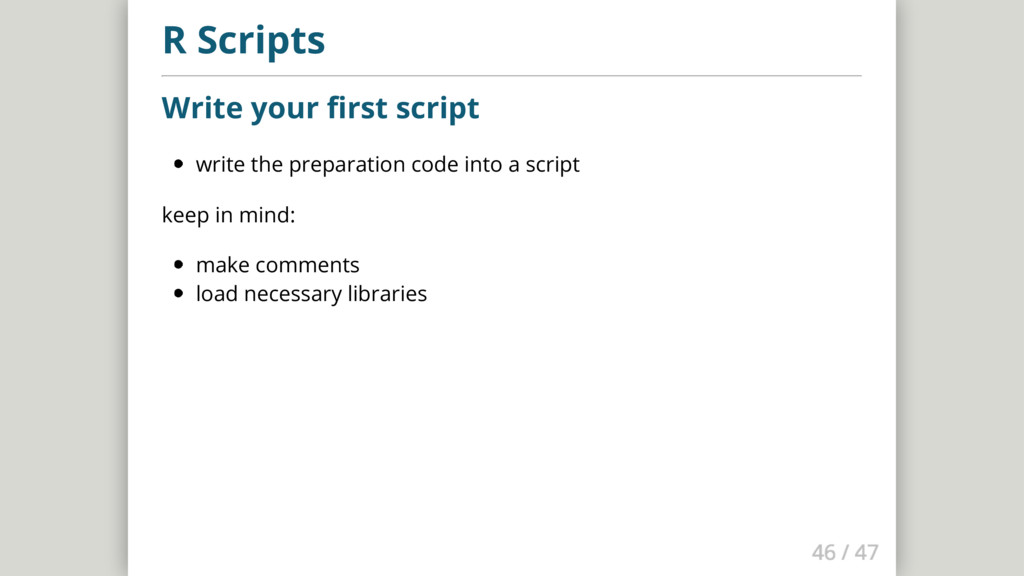The width and height of the screenshot is (1024, 576).
Task: Click the 'make comments' bullet text
Action: tap(277, 265)
